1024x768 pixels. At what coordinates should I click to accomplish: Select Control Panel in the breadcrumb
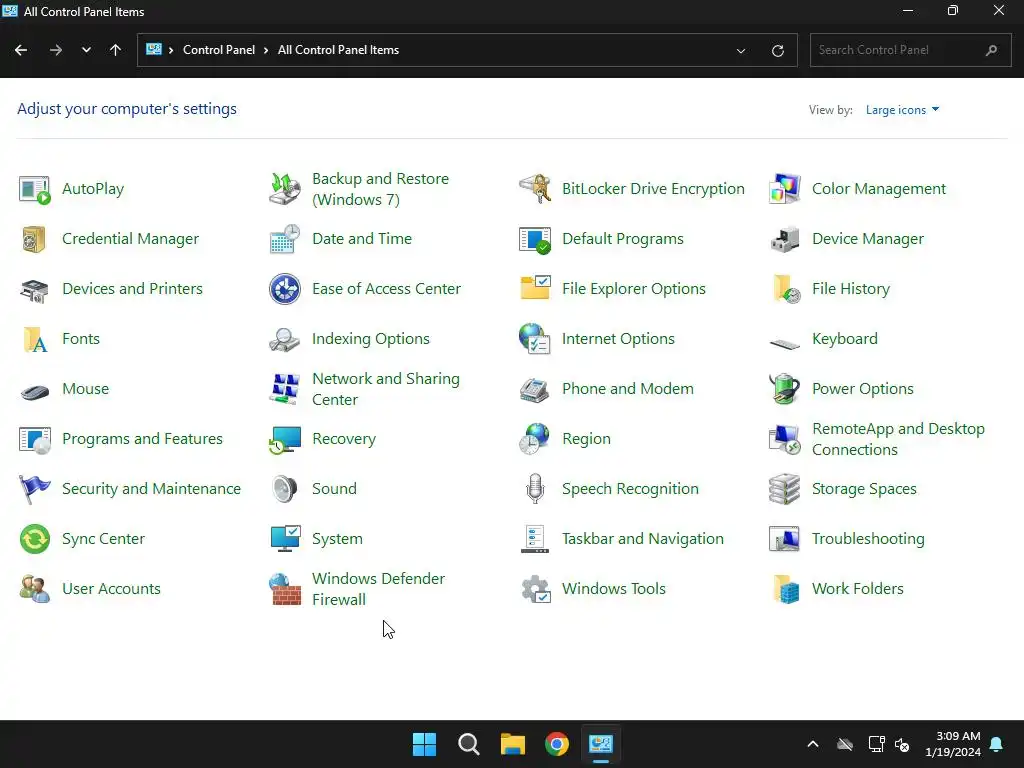tap(219, 50)
